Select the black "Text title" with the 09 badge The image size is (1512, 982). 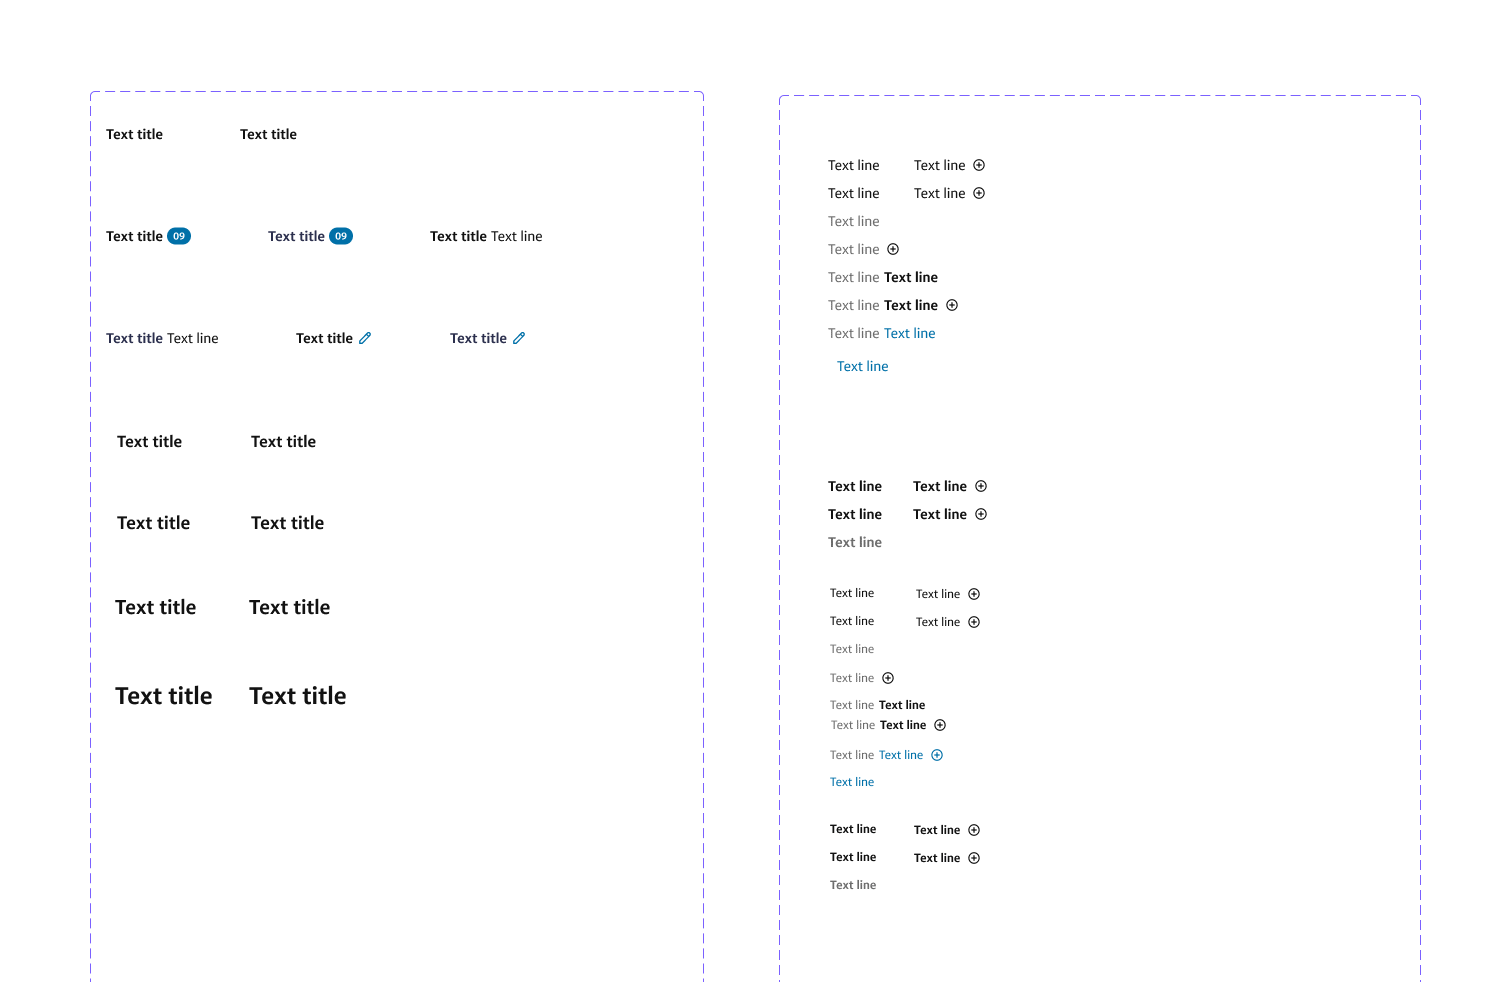(134, 236)
